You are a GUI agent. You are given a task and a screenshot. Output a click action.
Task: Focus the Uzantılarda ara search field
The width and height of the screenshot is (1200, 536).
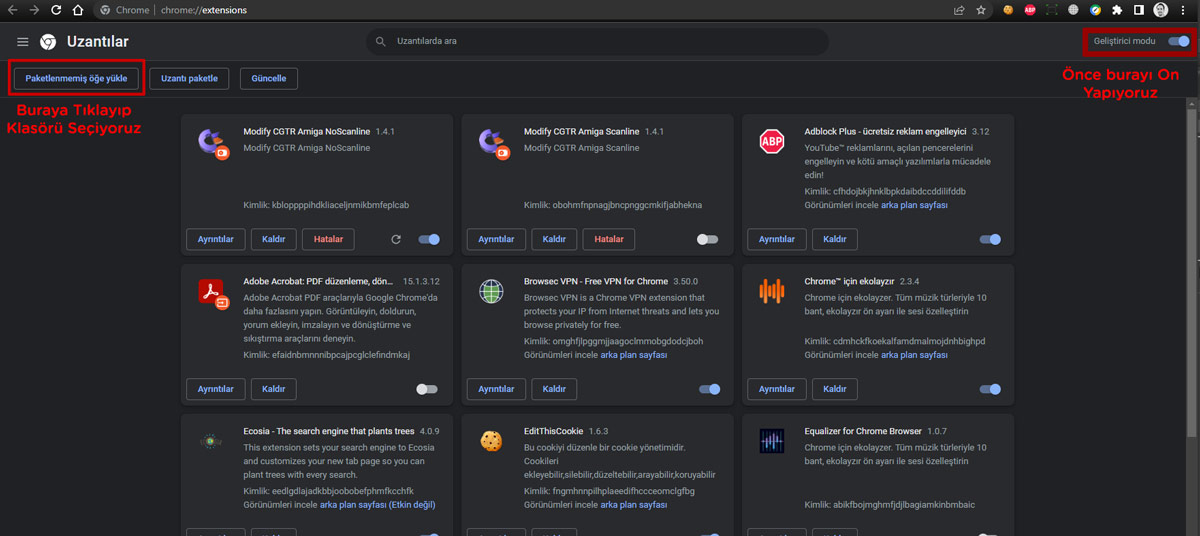click(597, 42)
